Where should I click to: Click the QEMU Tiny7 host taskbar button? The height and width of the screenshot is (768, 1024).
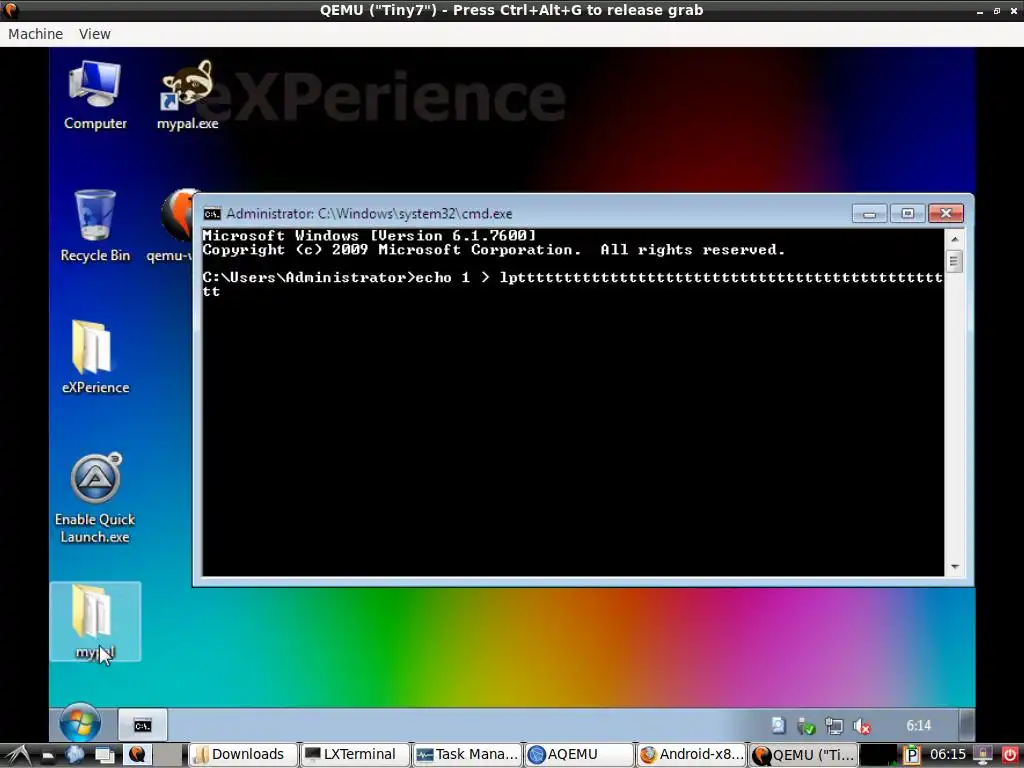point(803,754)
